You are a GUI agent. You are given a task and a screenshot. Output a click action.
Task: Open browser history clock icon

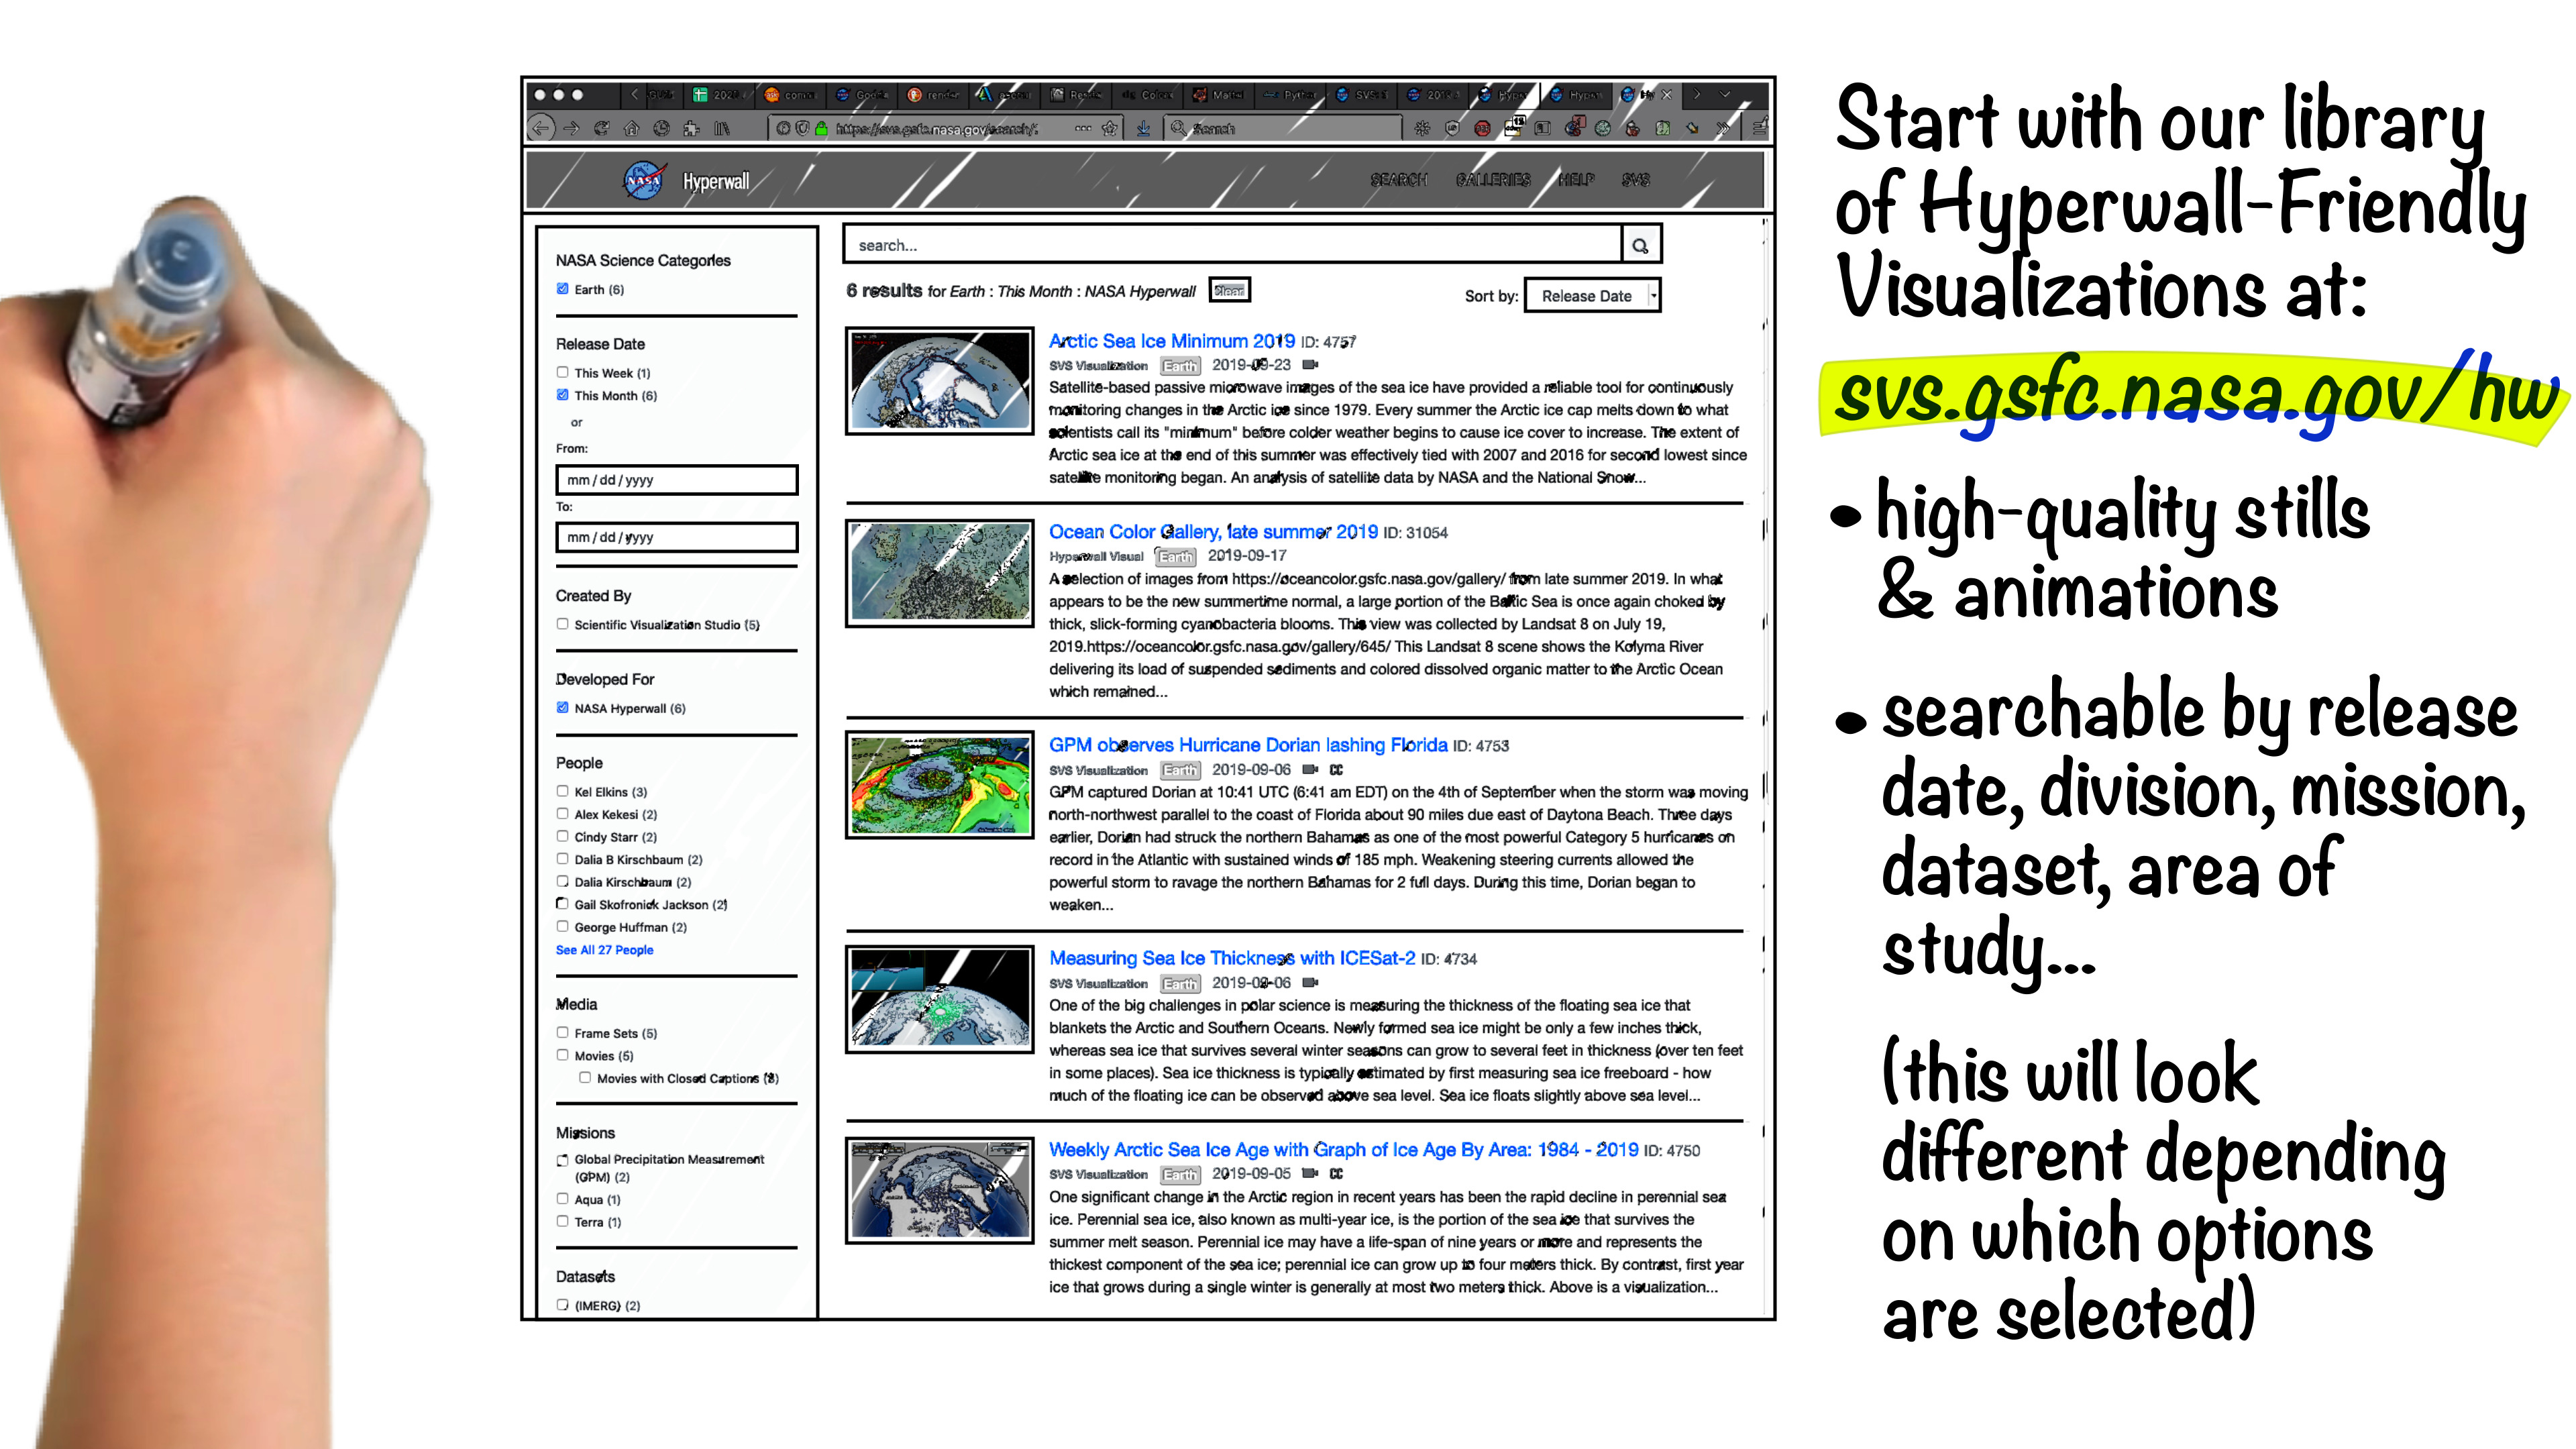661,128
